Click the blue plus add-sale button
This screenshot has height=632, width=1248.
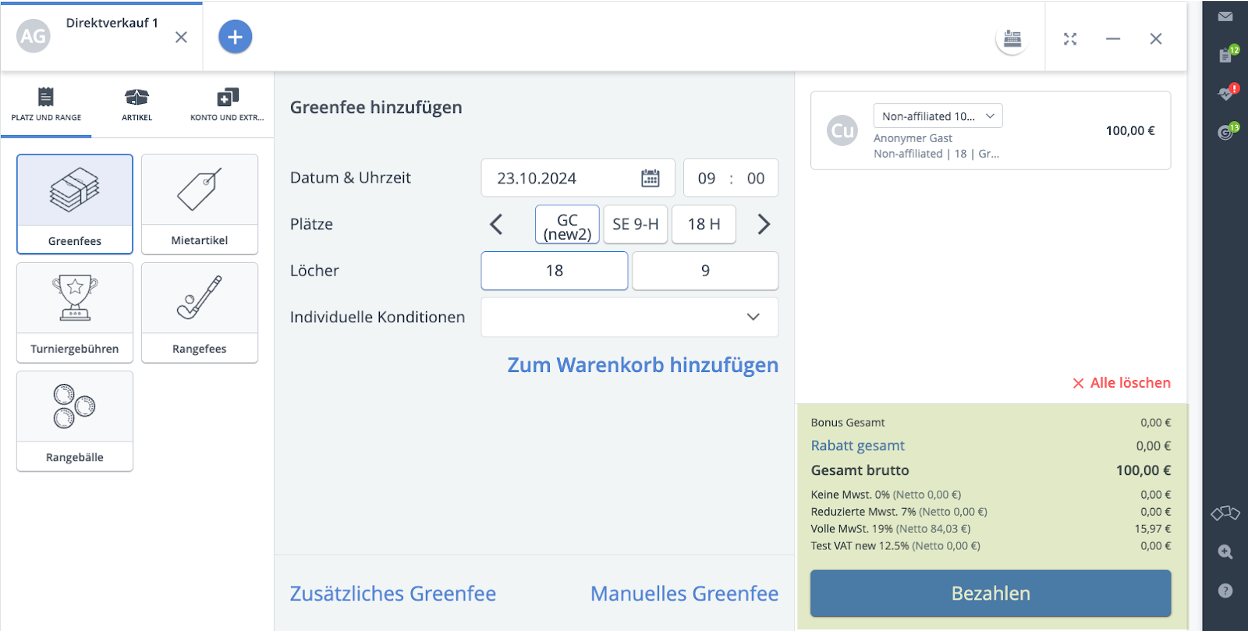coord(235,37)
